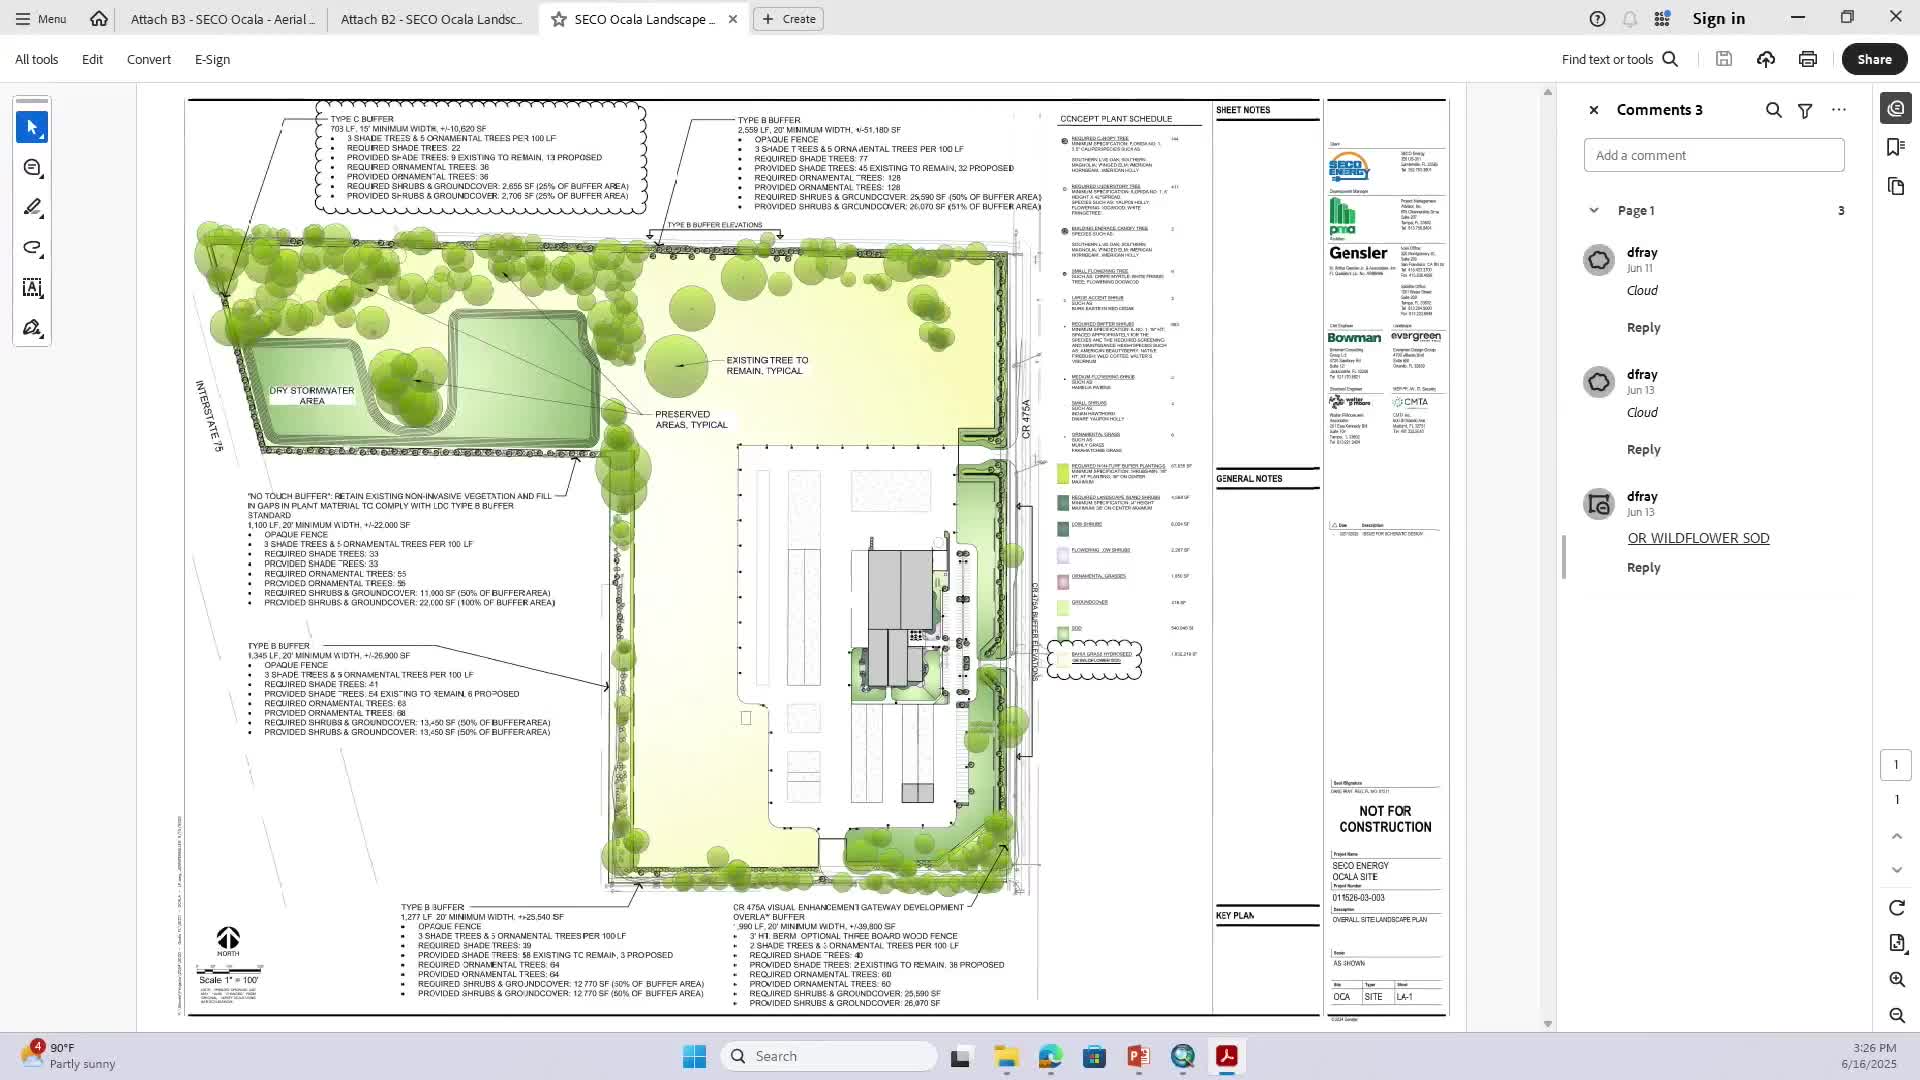
Task: Open document properties page icon
Action: (1896, 943)
